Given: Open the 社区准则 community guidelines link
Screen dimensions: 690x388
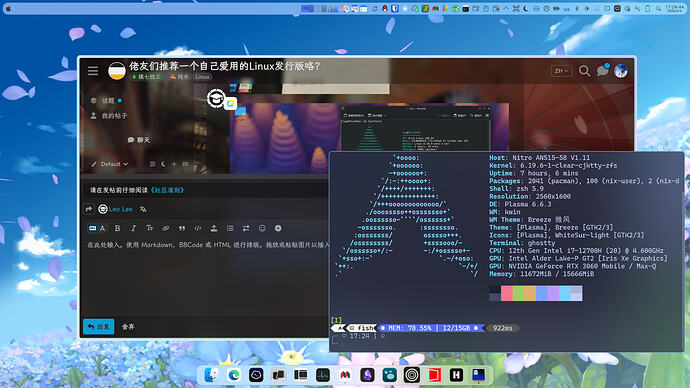Looking at the screenshot, I should point(167,190).
